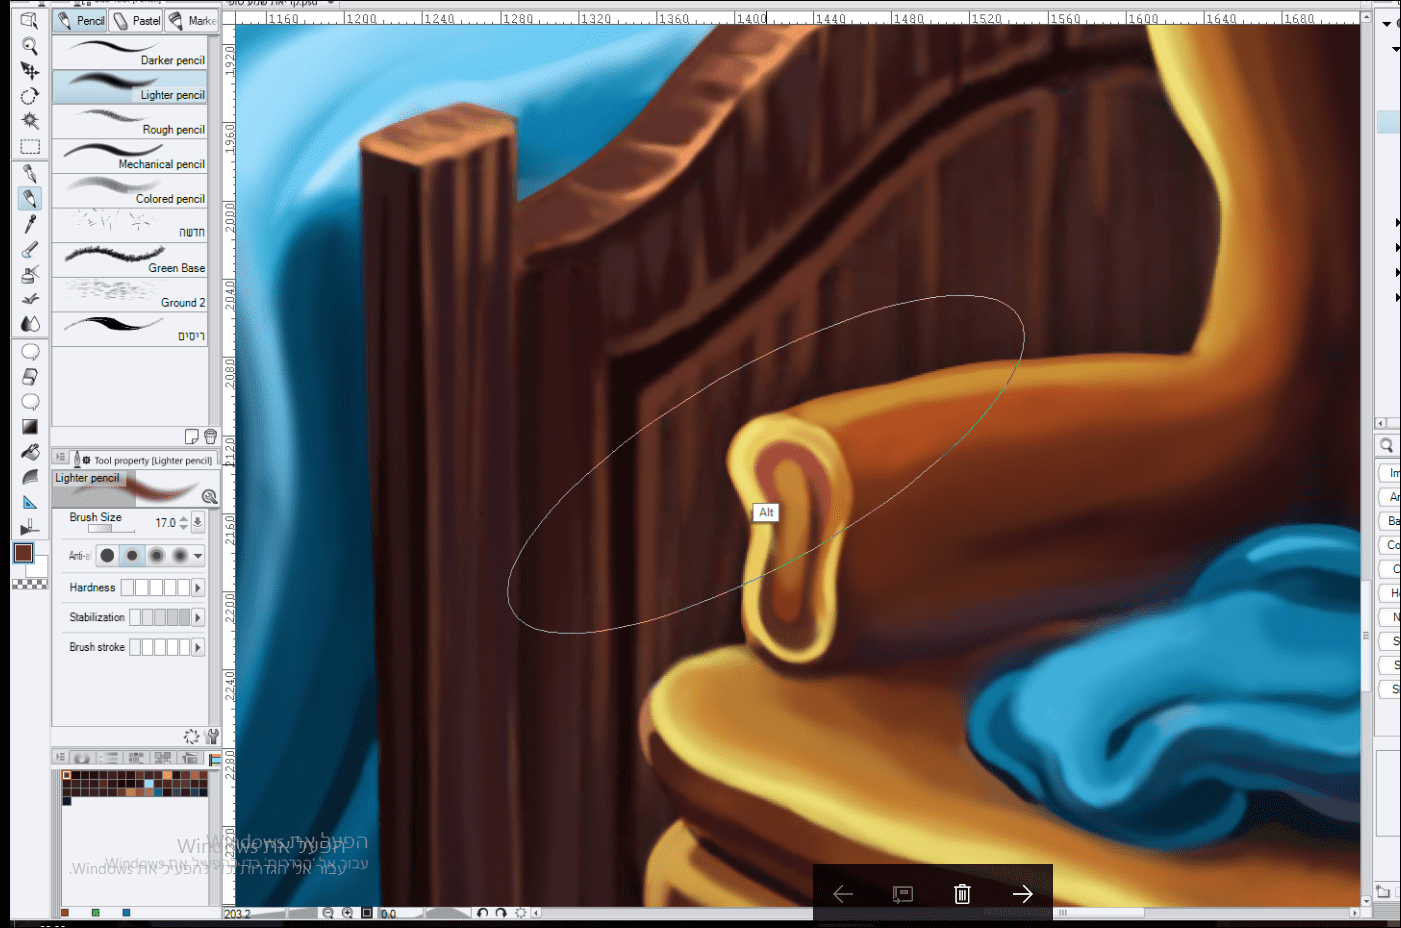Set the Hardness level boxes slider
Image resolution: width=1401 pixels, height=928 pixels.
(155, 588)
